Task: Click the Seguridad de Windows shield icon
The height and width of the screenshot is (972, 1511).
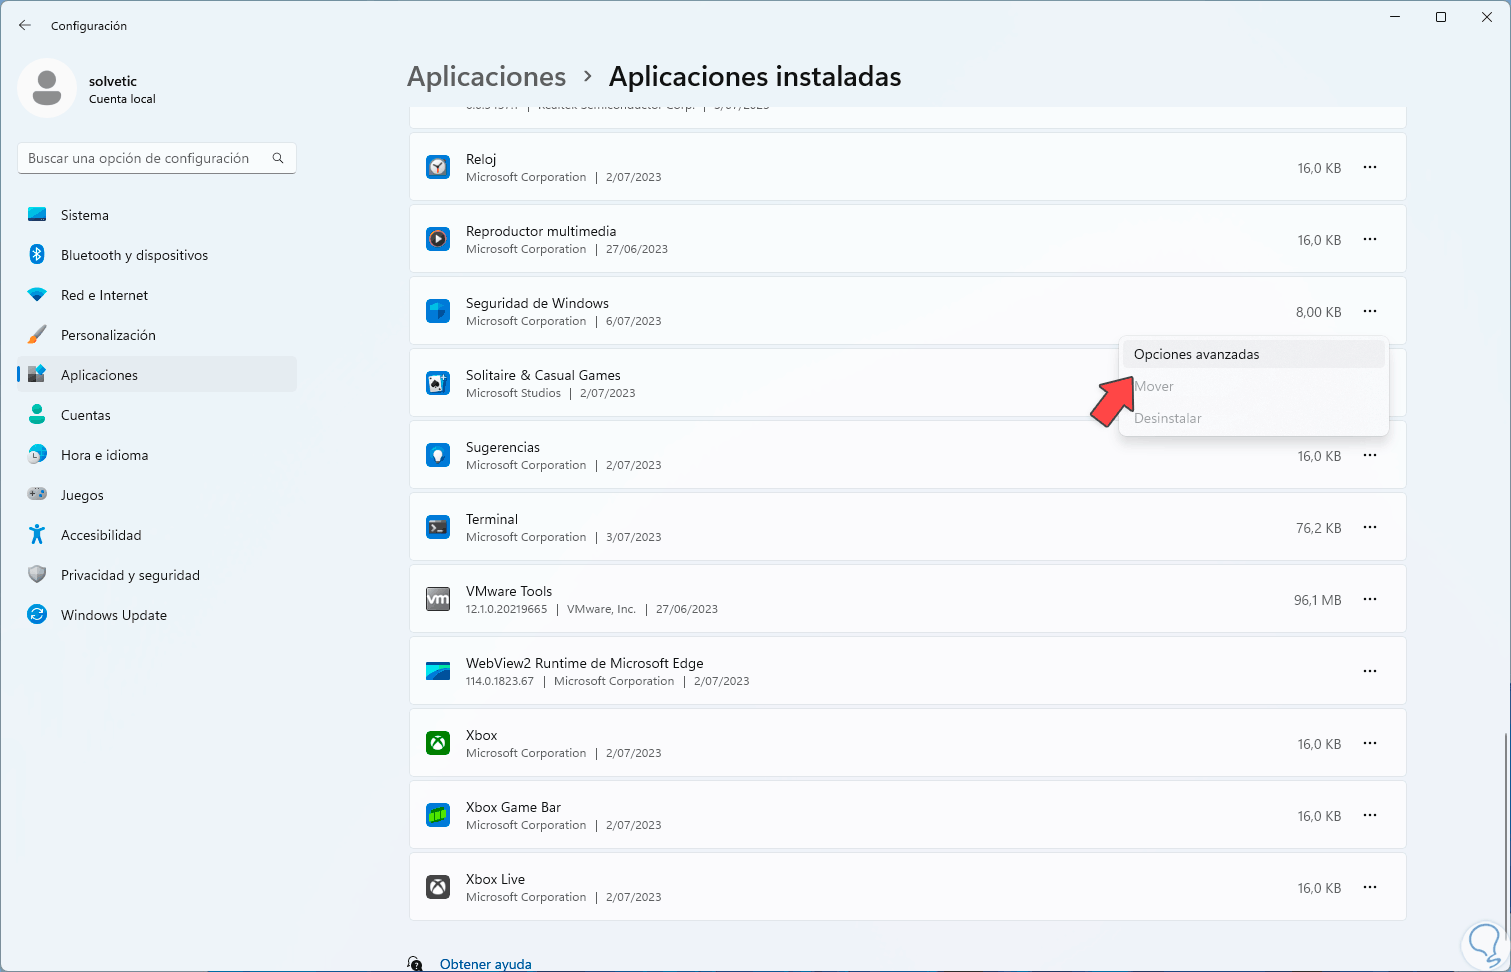Action: click(x=438, y=311)
